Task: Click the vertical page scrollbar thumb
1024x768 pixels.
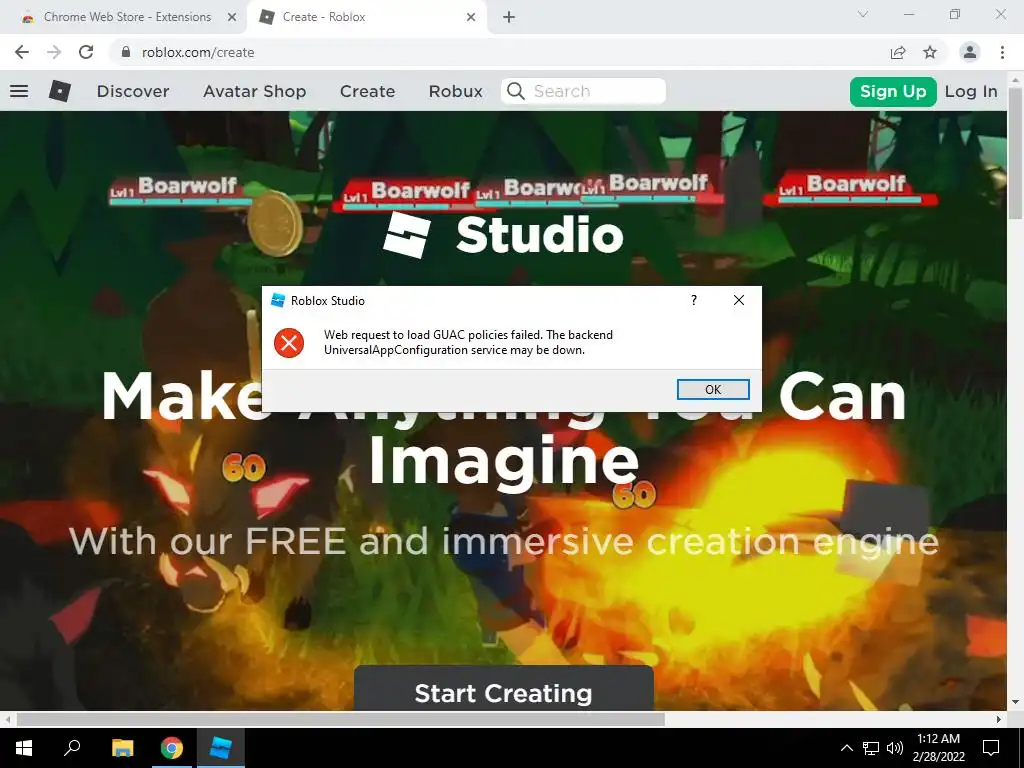Action: pos(1016,152)
